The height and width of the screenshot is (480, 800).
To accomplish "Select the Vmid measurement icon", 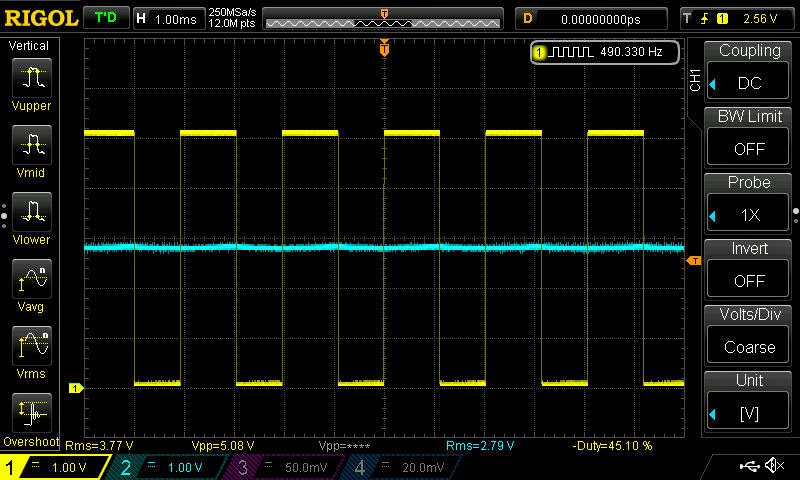I will pyautogui.click(x=32, y=145).
